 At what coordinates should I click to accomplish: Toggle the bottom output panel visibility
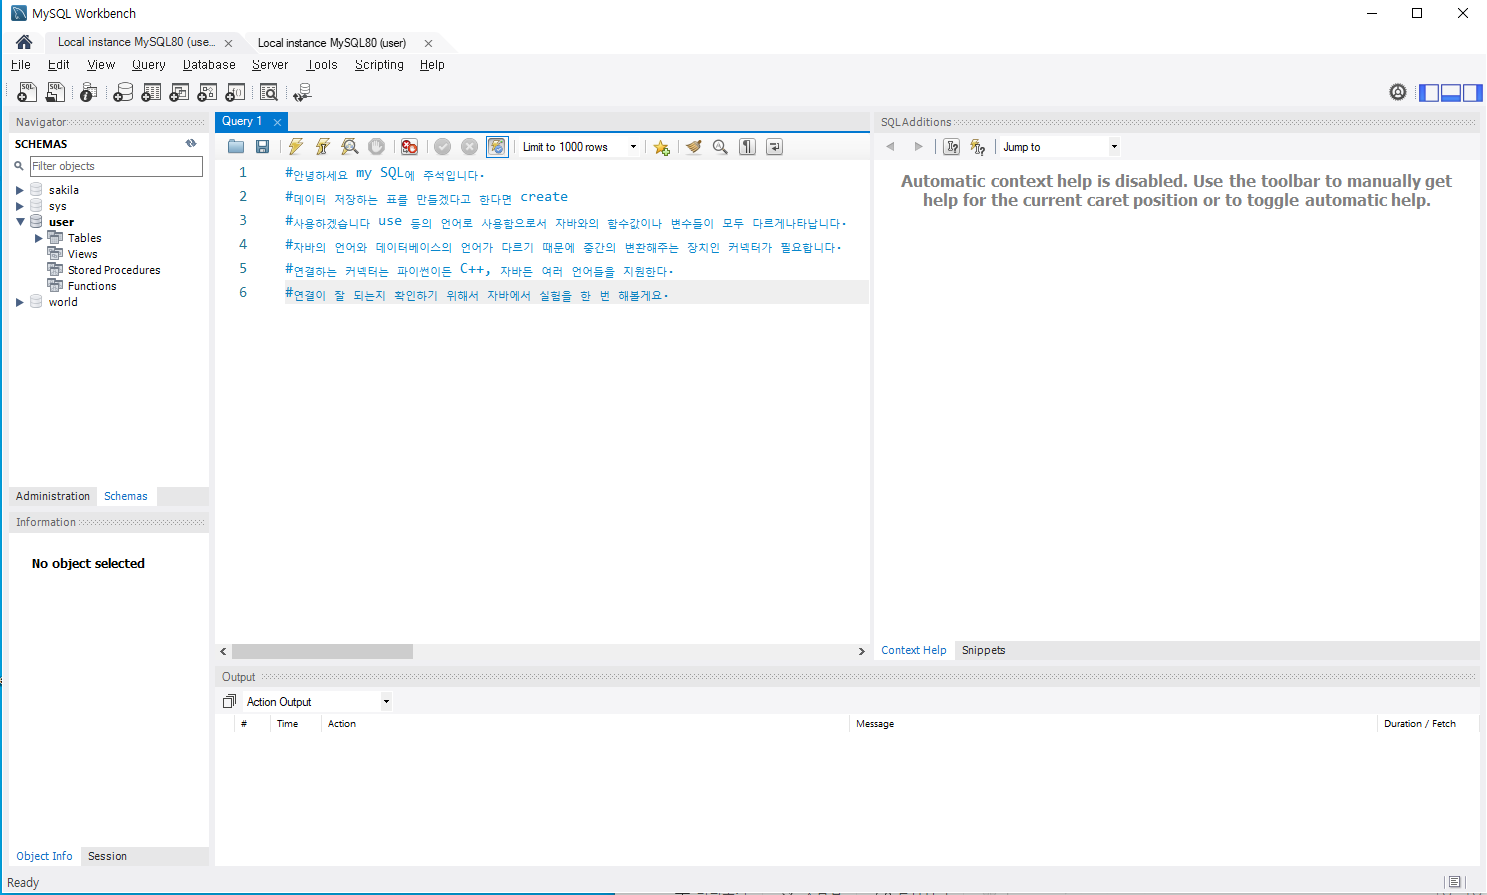point(1451,92)
